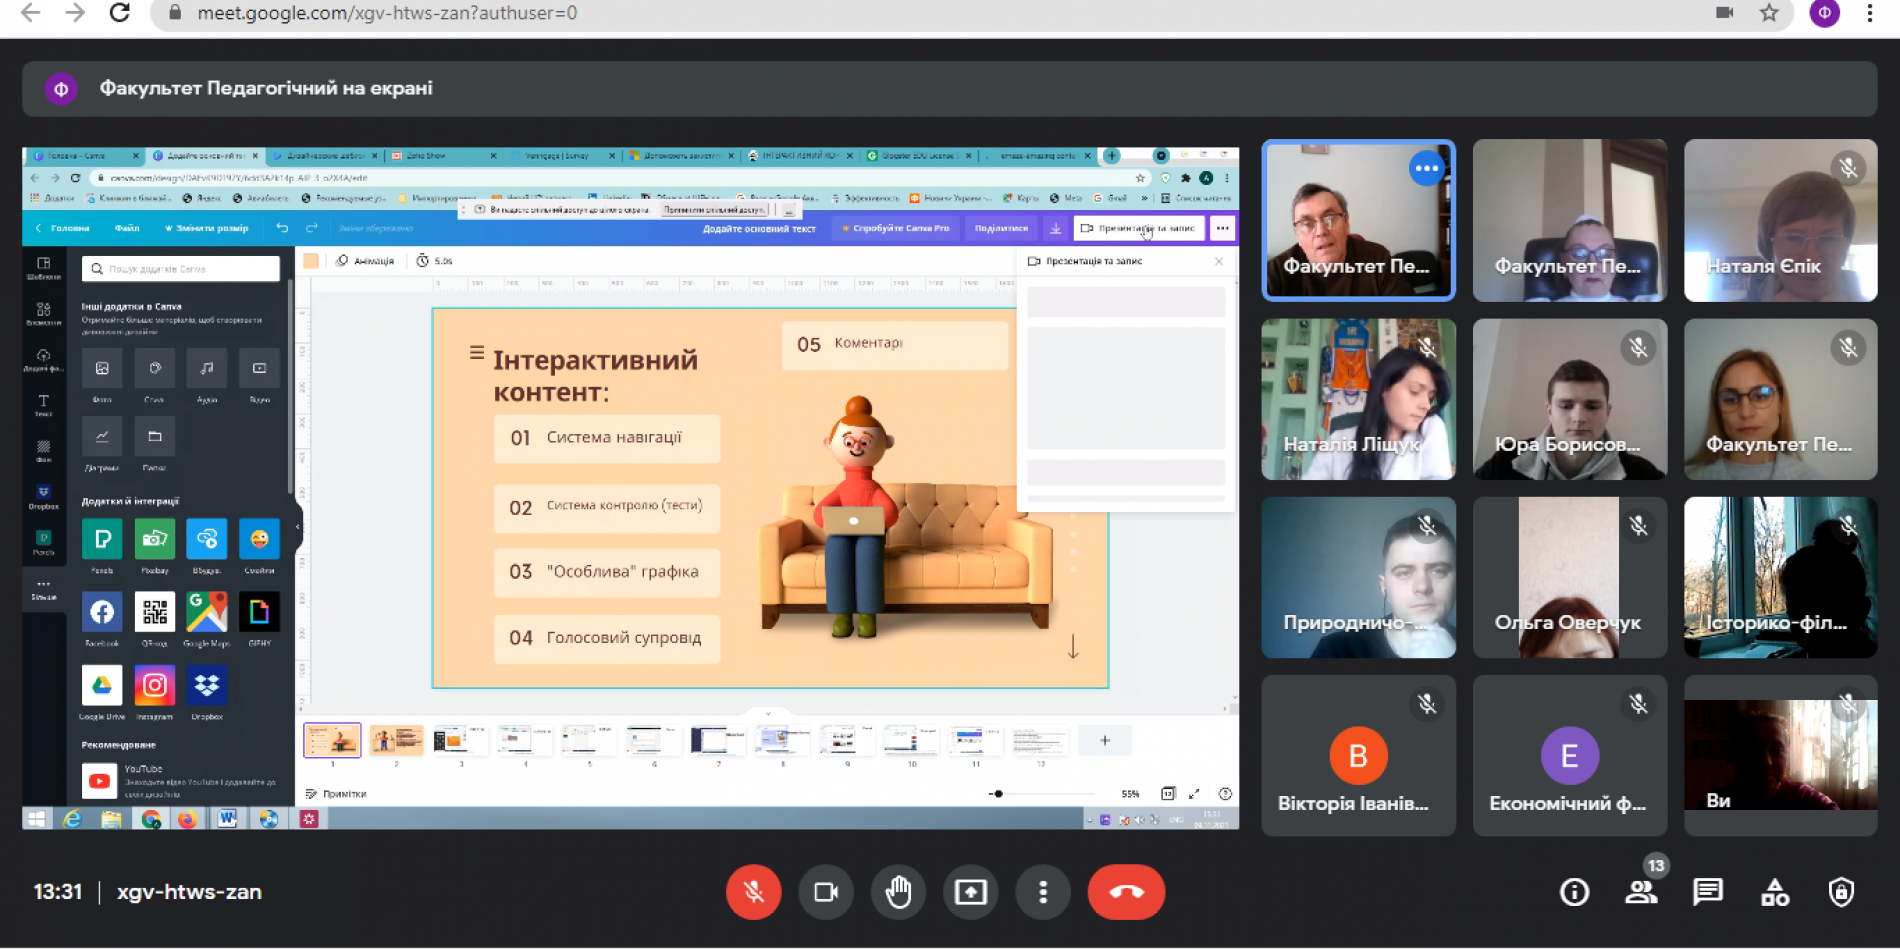
Task: Click the Windows Start button in shared screen
Action: [x=36, y=819]
